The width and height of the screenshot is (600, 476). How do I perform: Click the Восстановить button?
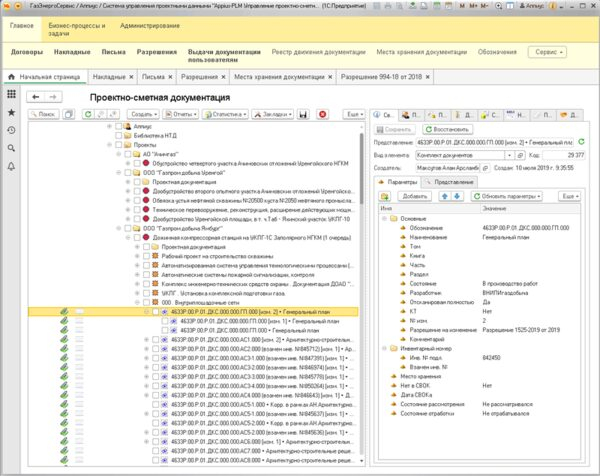[448, 129]
